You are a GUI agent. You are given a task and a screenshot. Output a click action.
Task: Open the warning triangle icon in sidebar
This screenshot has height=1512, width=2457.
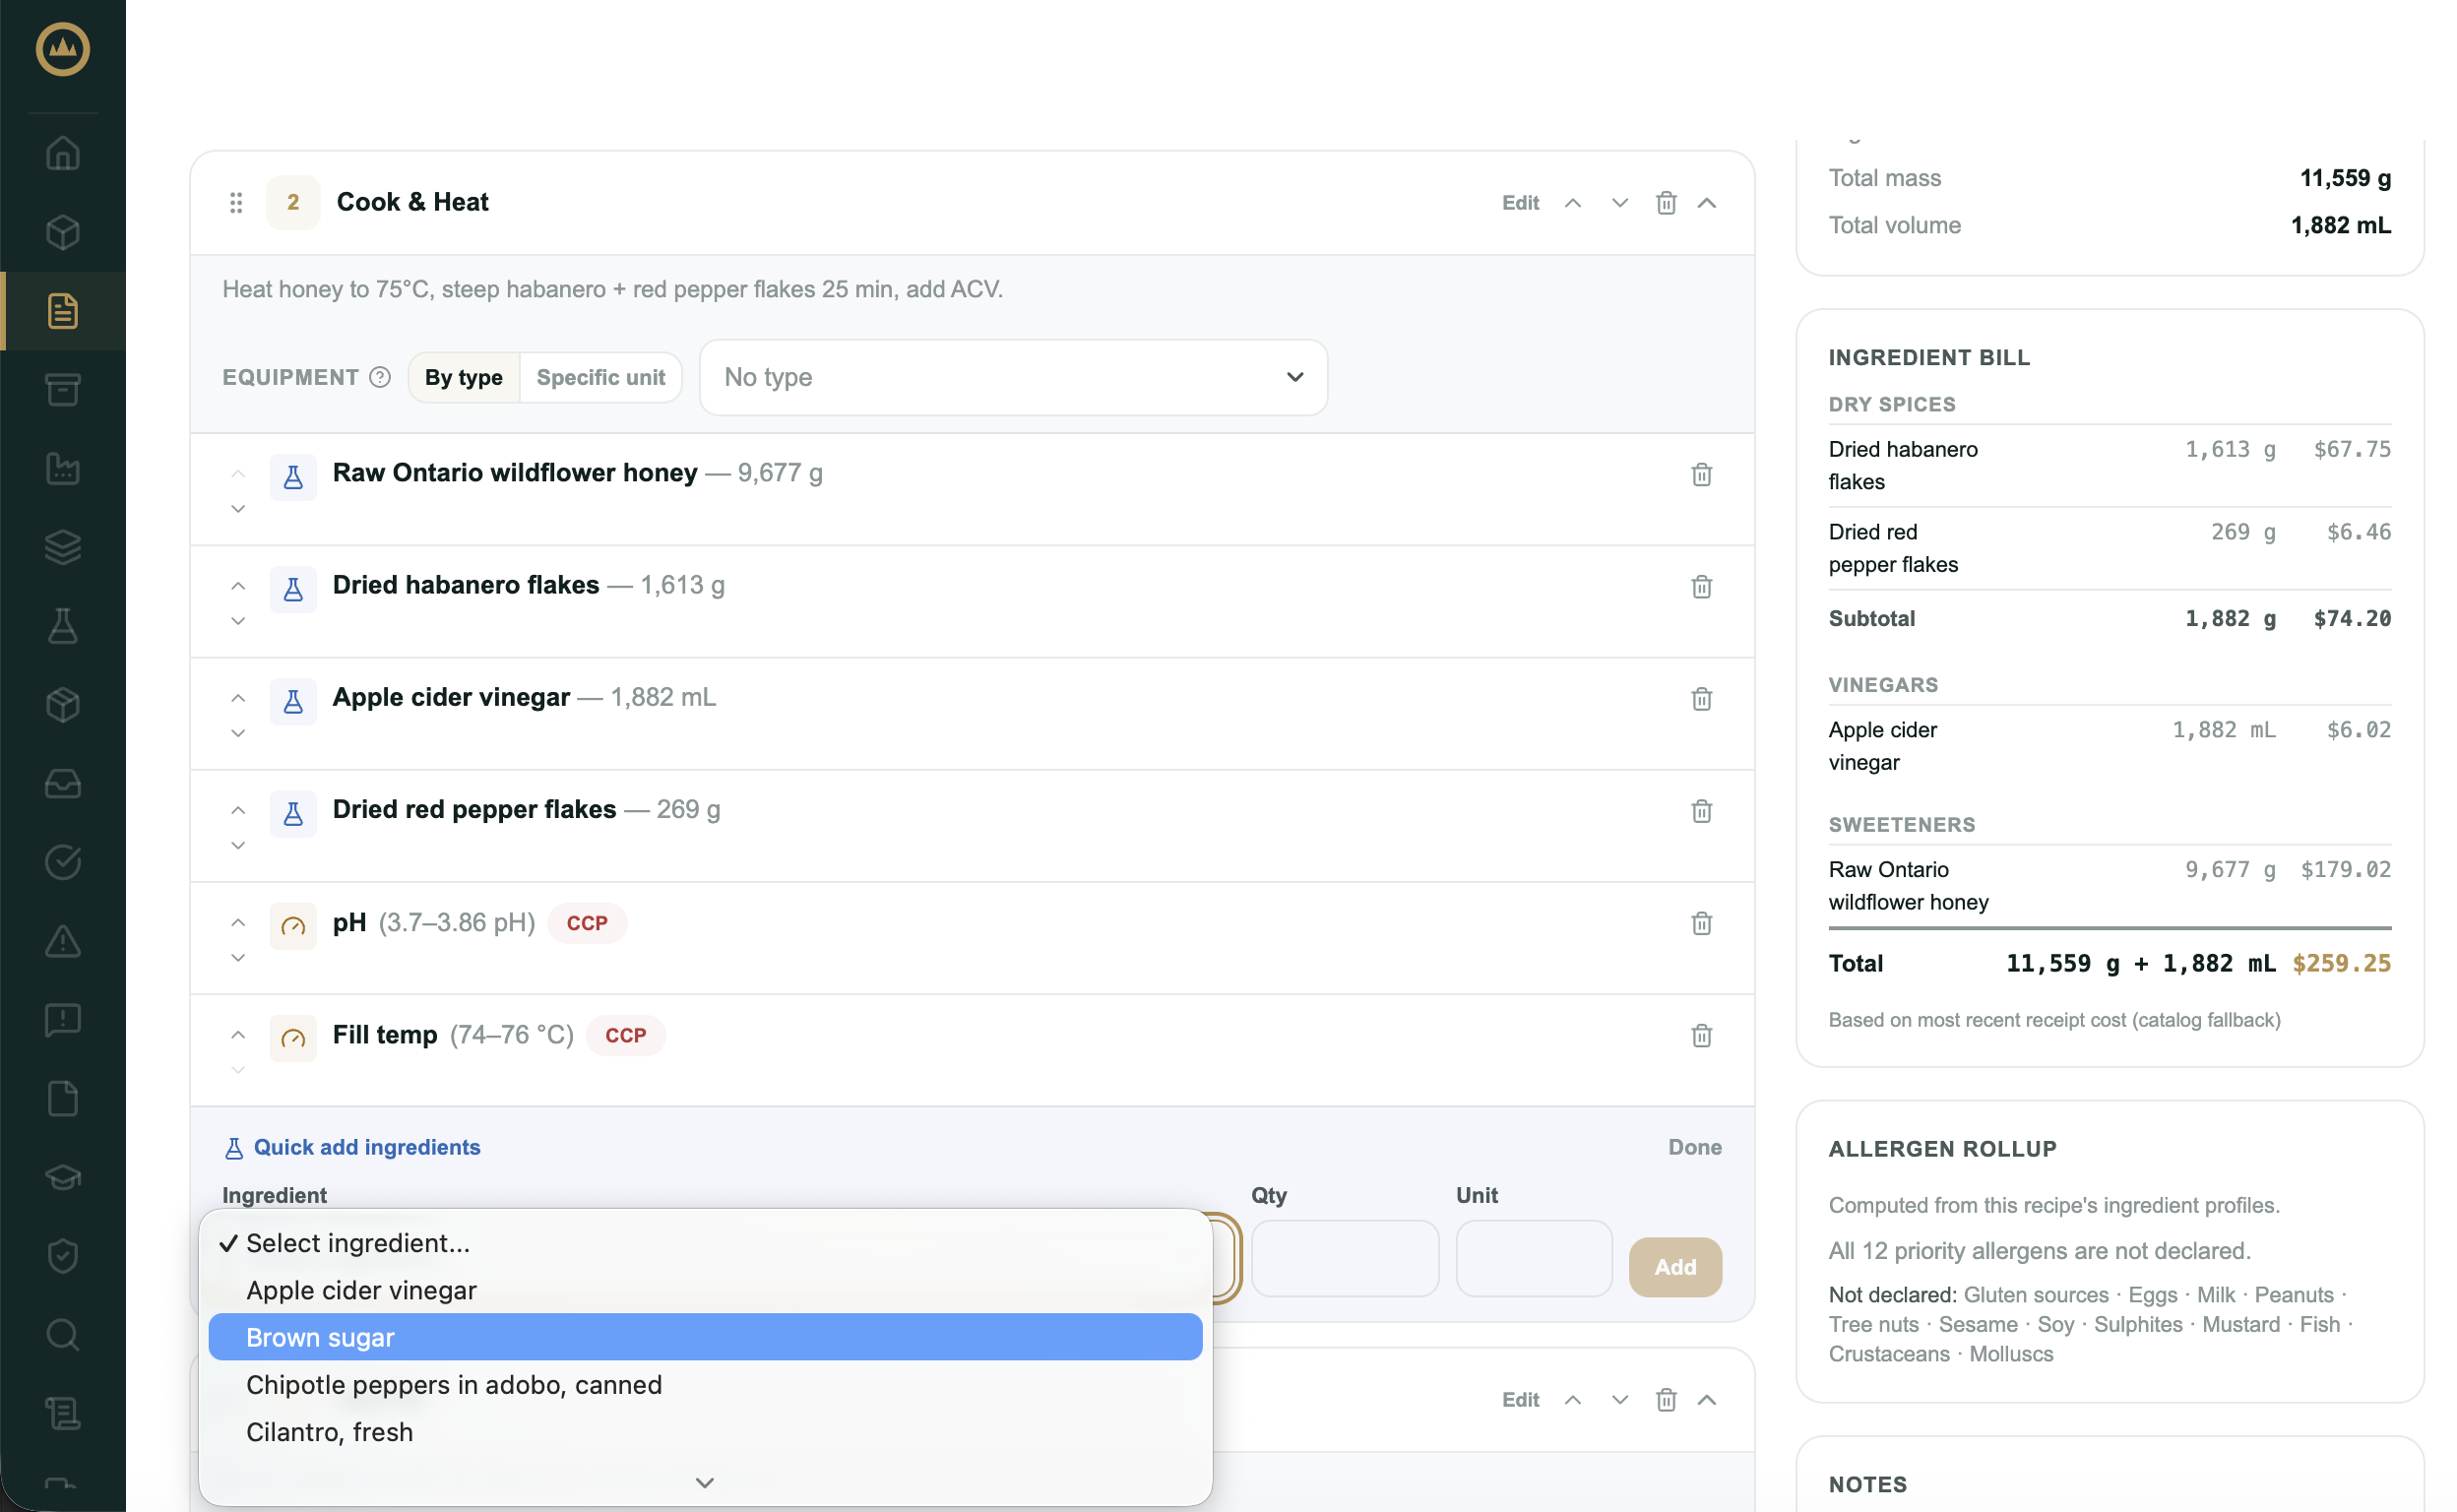point(63,941)
